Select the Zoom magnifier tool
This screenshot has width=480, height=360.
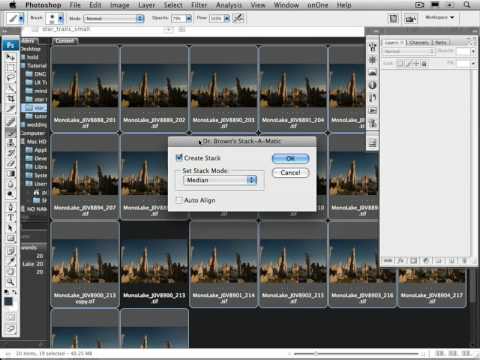(x=11, y=282)
